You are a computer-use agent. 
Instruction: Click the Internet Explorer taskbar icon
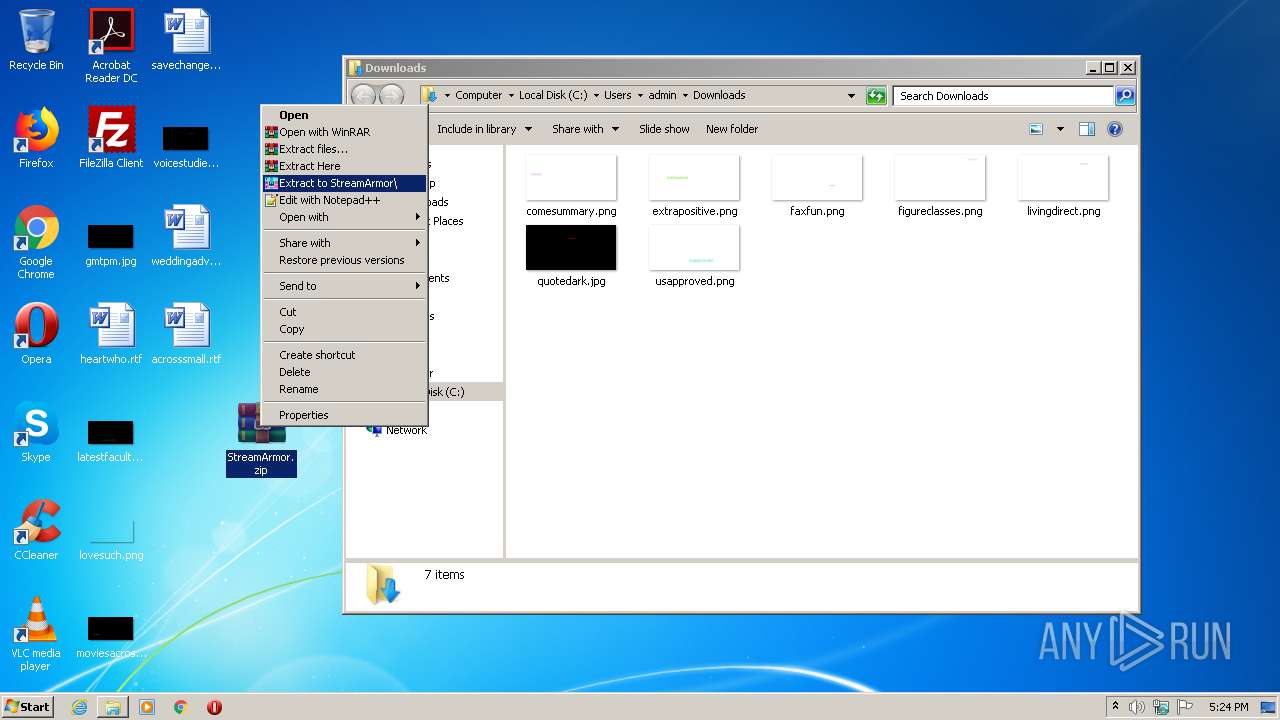click(79, 707)
